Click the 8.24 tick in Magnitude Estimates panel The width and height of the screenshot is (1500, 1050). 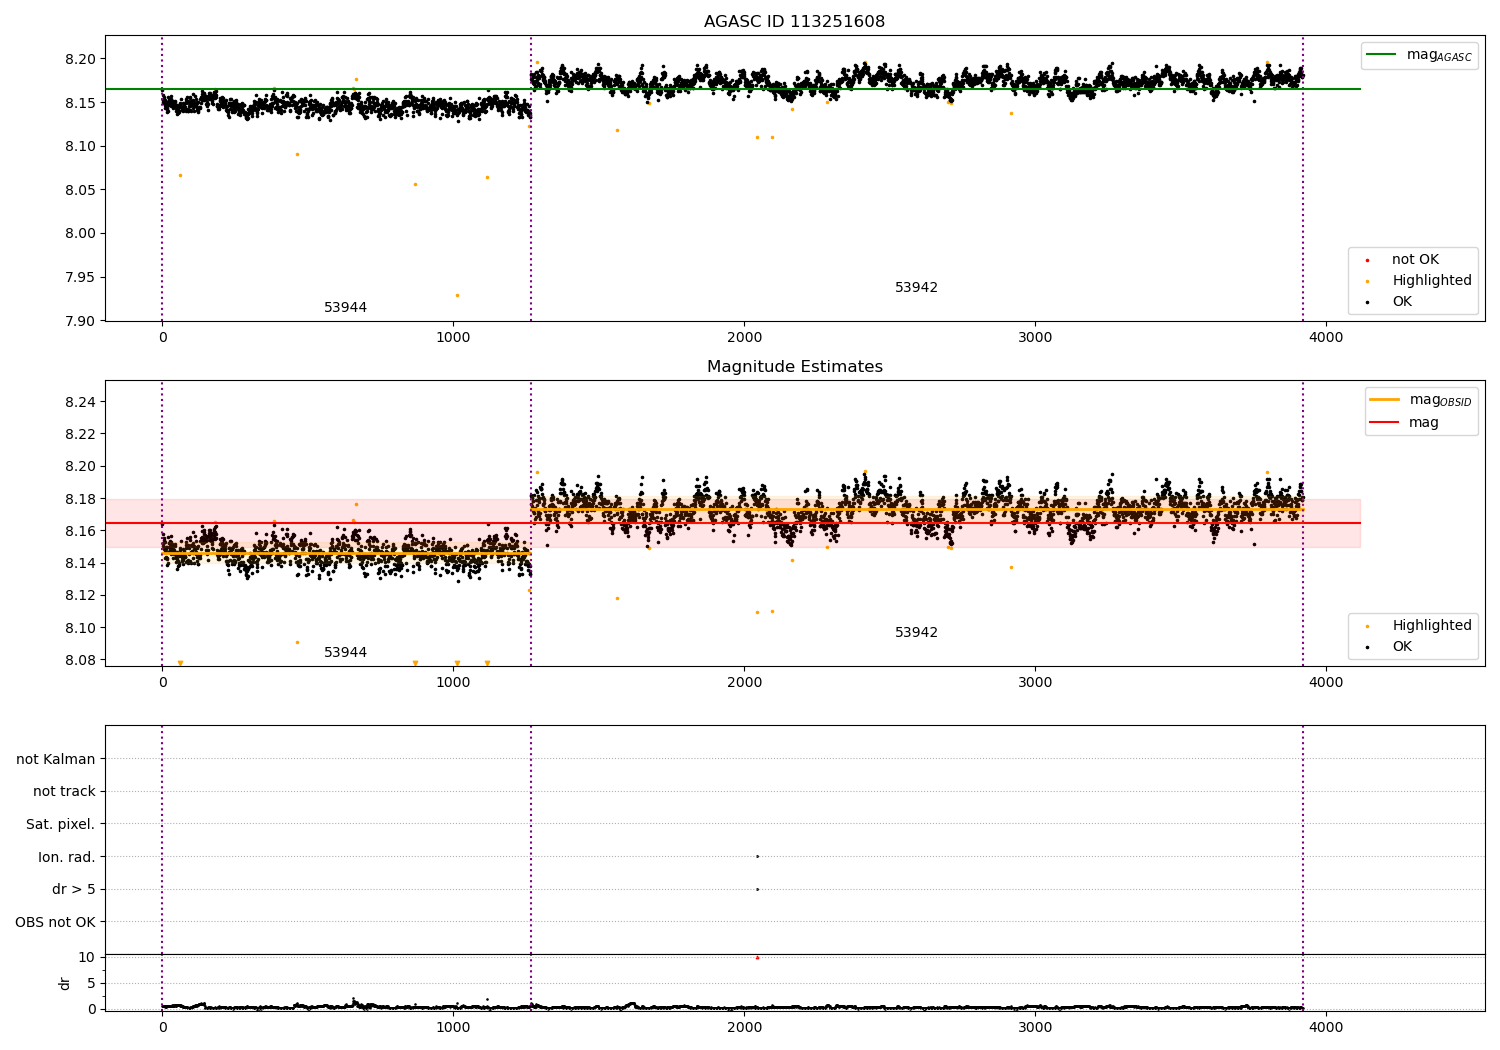[x=82, y=403]
